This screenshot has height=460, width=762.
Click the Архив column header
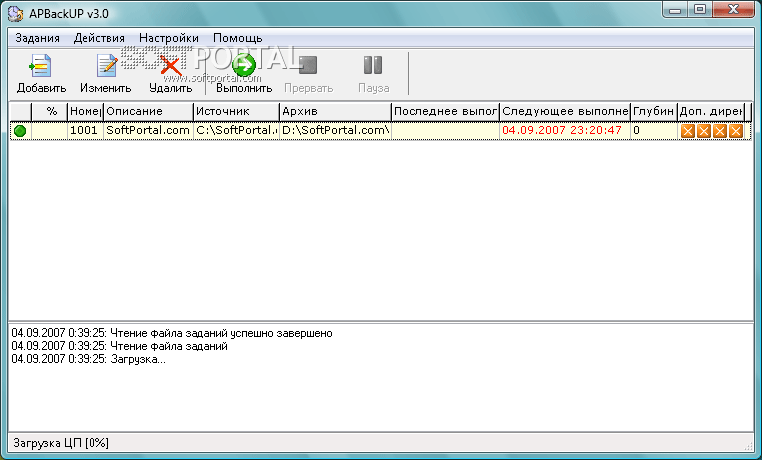click(334, 111)
